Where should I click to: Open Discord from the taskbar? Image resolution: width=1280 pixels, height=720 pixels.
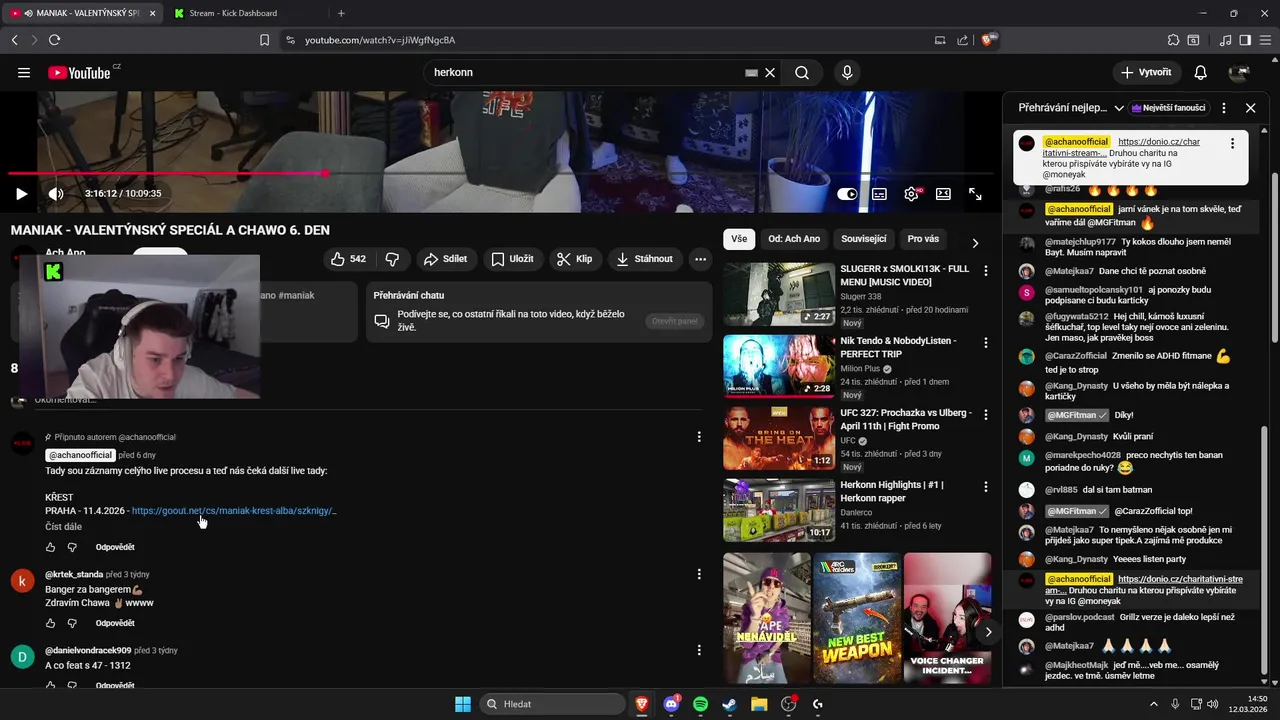tap(671, 704)
